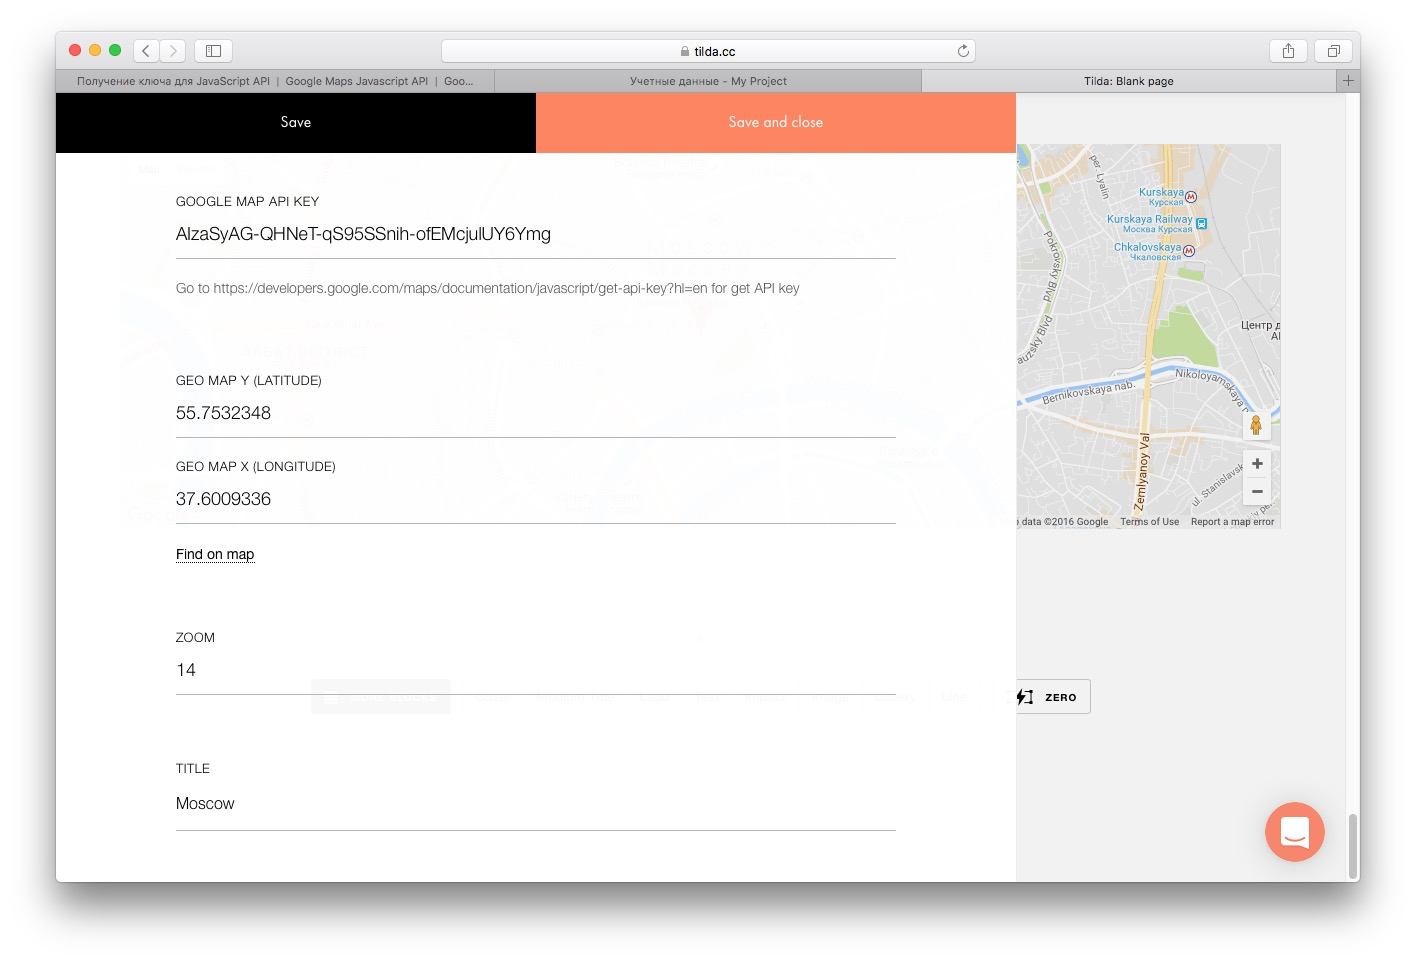Click the Bernikovskaya nab. map label
1416x962 pixels.
(x=1089, y=391)
